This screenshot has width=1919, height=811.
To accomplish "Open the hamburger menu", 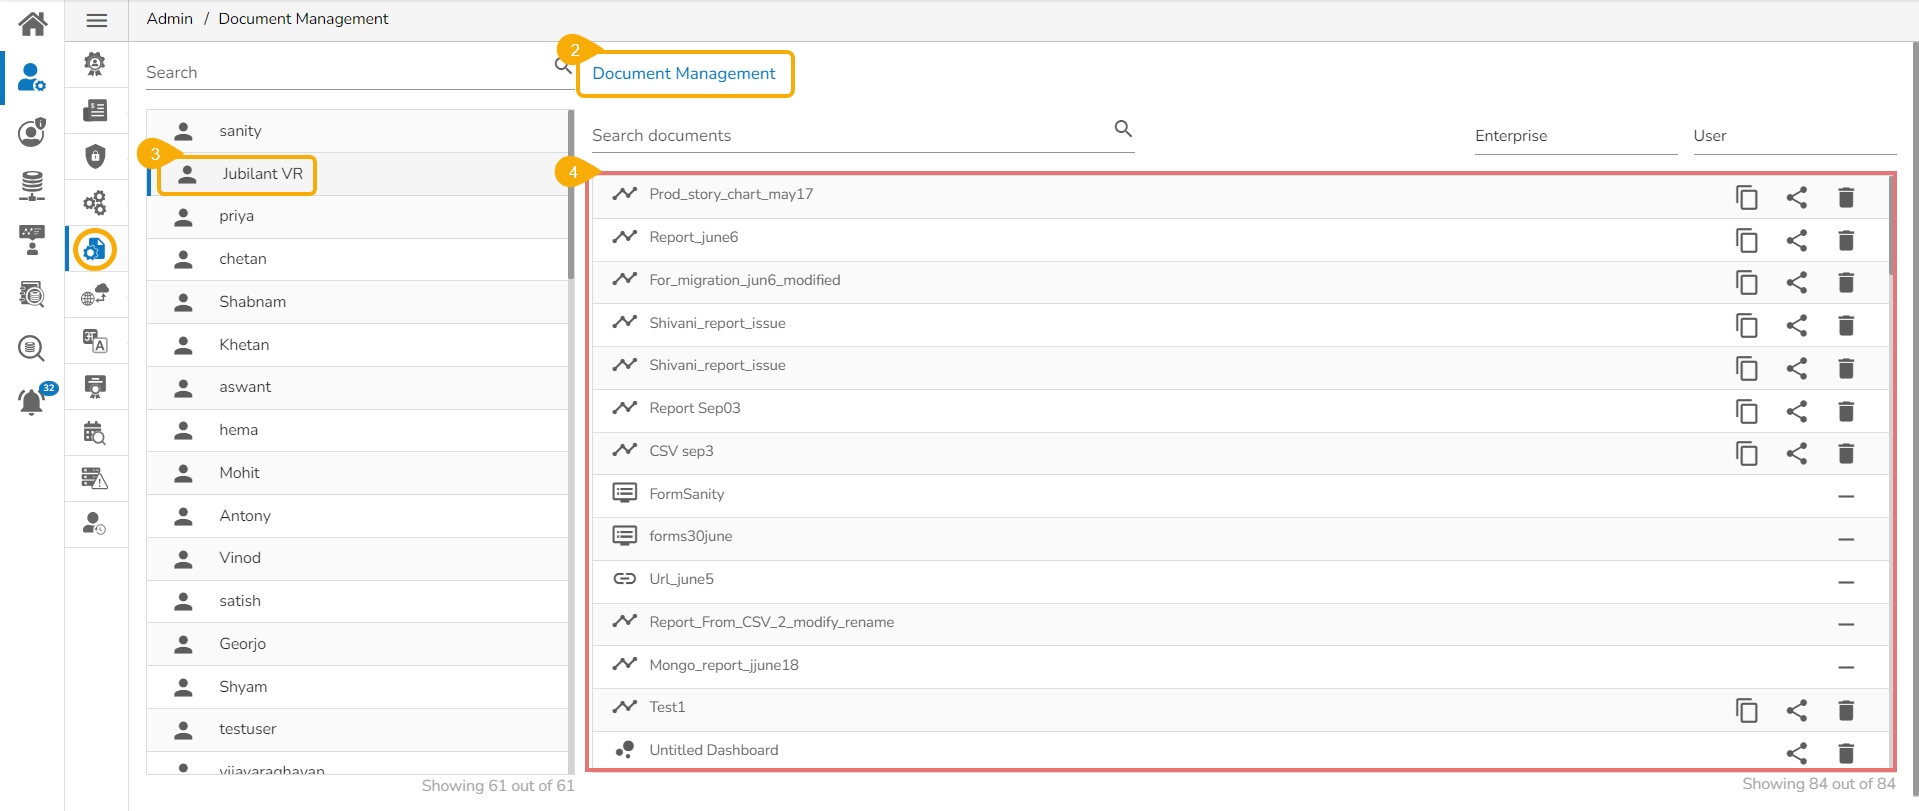I will (x=97, y=20).
